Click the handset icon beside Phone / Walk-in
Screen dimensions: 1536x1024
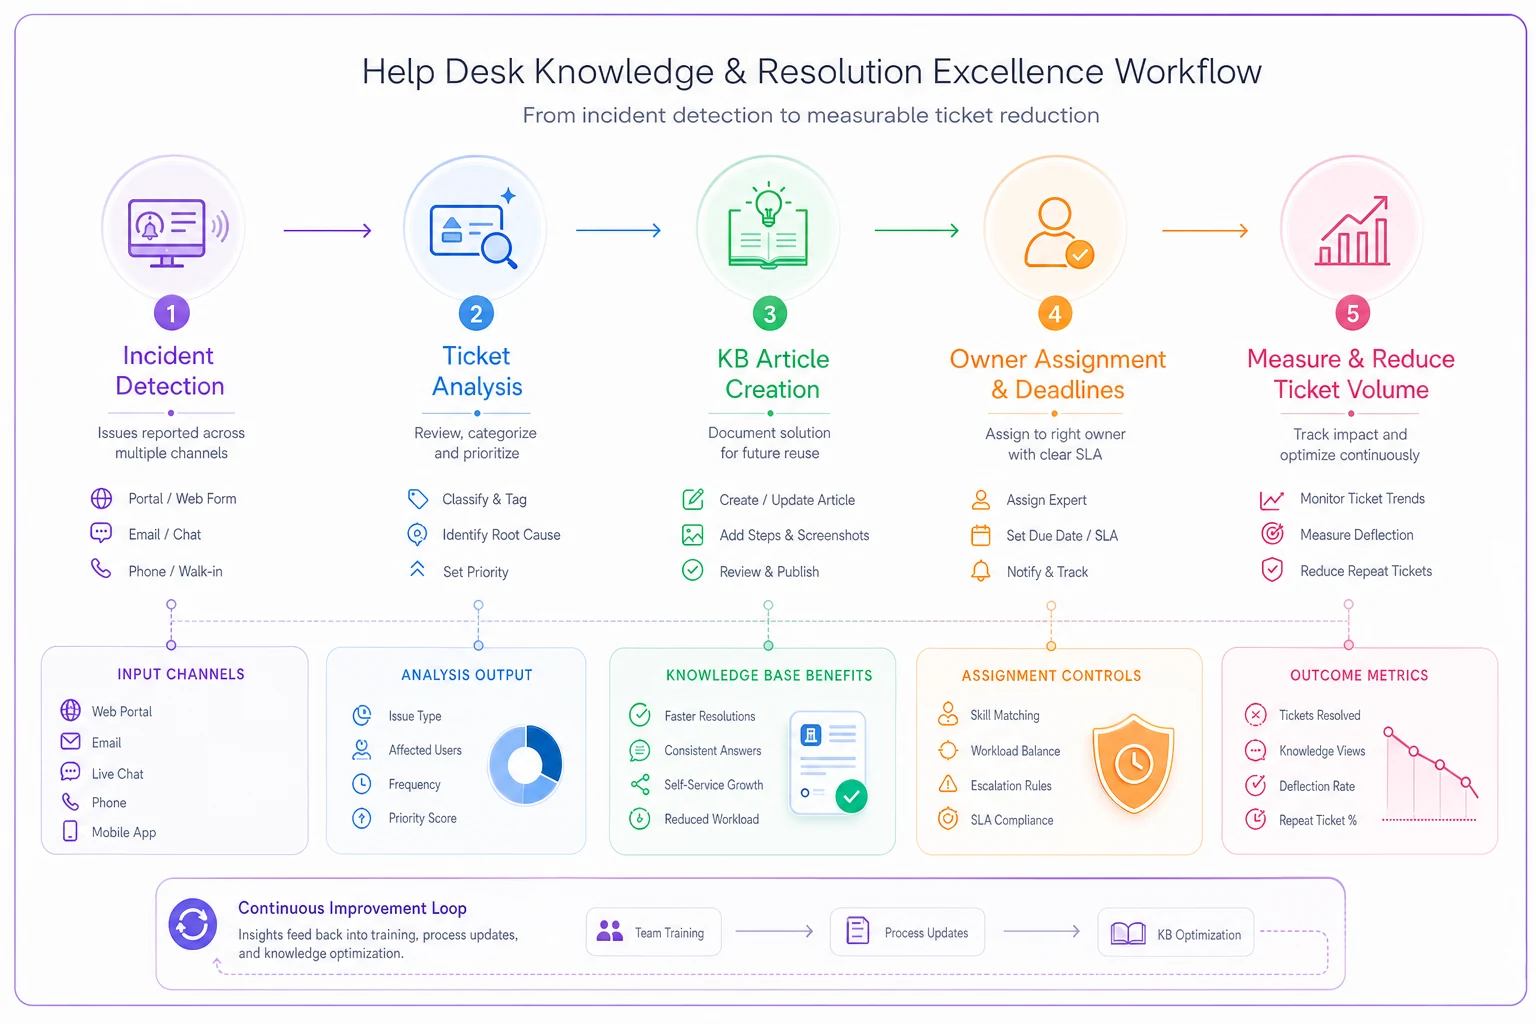(101, 569)
